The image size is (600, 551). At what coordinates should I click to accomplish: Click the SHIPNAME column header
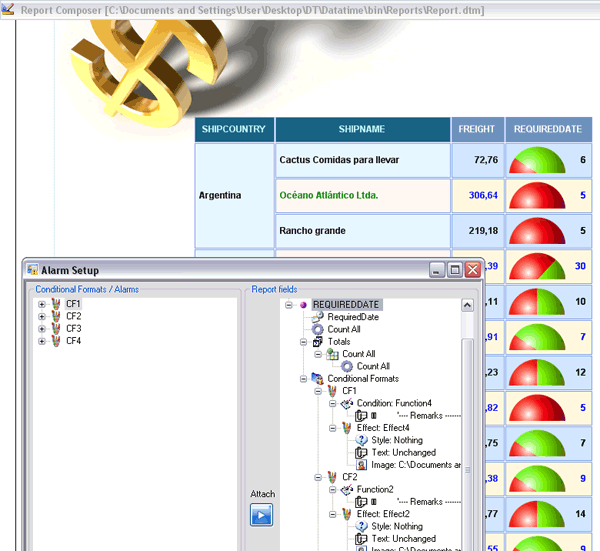coord(362,129)
